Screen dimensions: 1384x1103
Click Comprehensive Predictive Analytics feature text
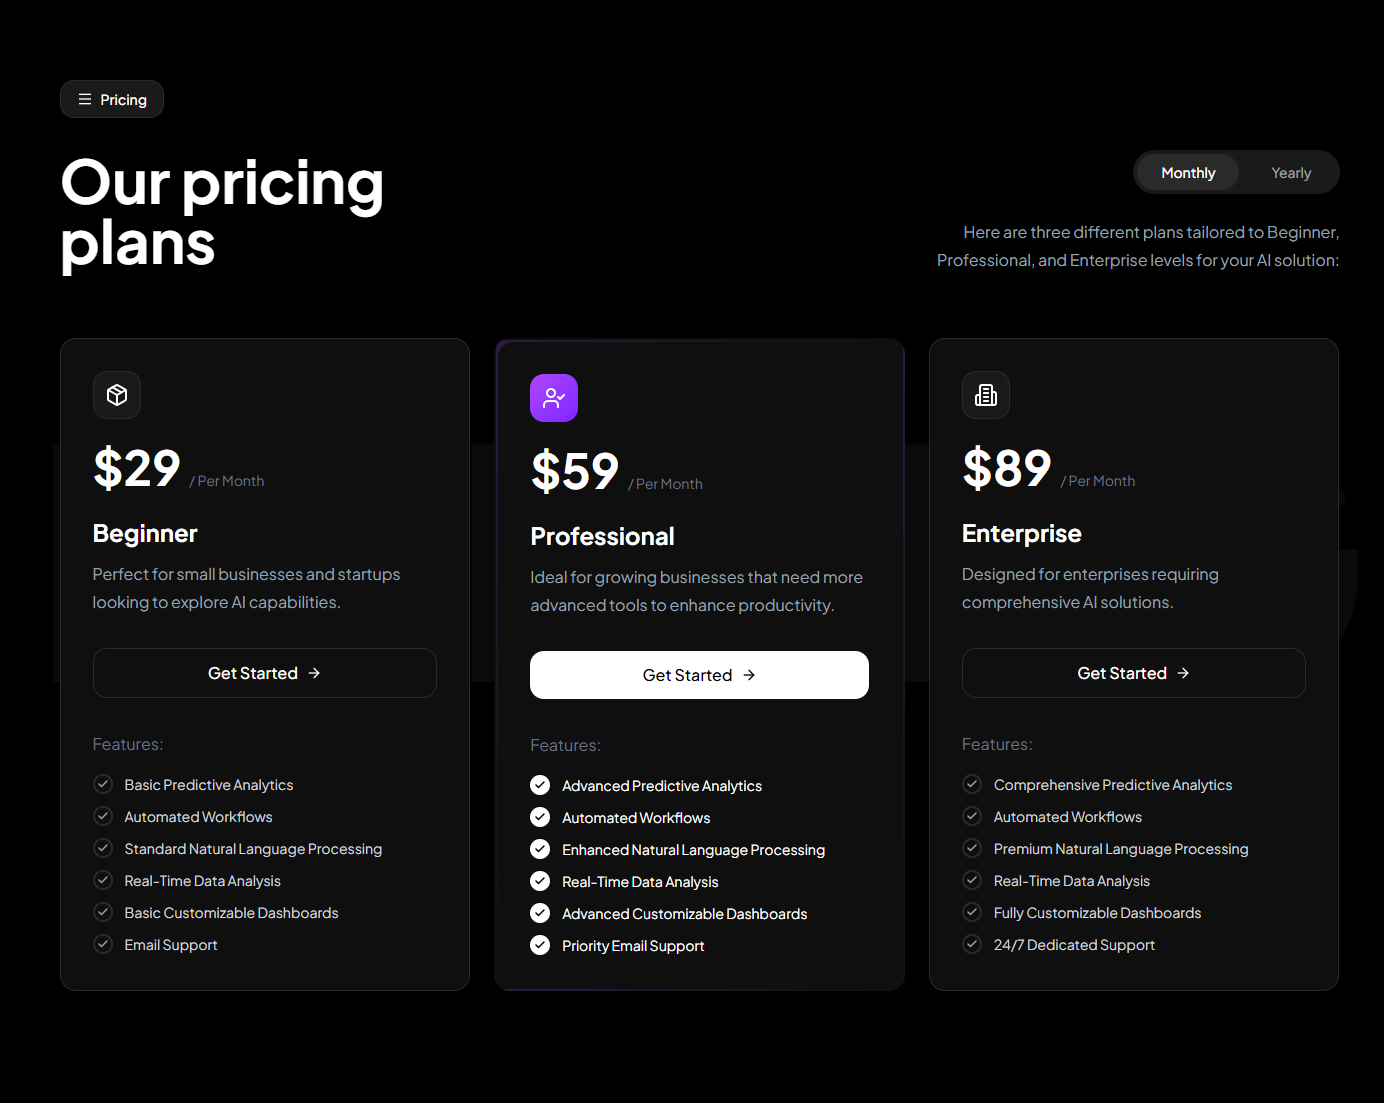pyautogui.click(x=1112, y=785)
